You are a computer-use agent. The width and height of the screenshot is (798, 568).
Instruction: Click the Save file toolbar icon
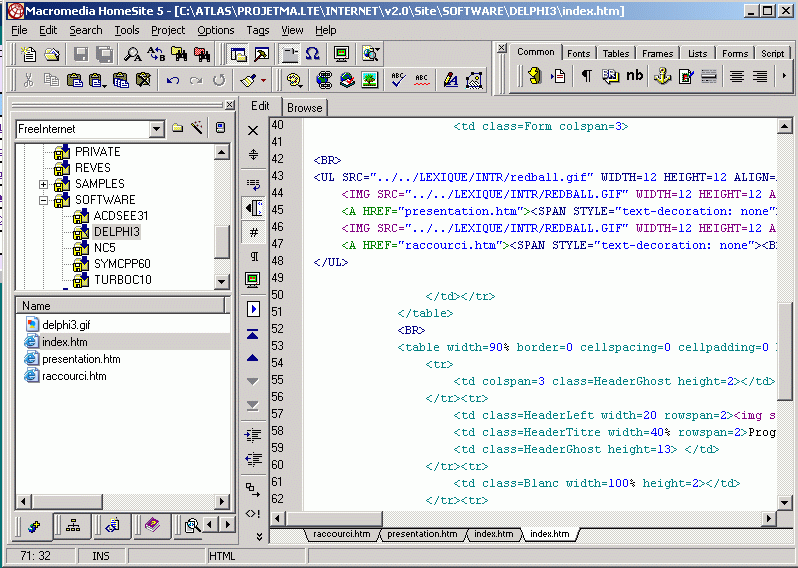pyautogui.click(x=80, y=54)
